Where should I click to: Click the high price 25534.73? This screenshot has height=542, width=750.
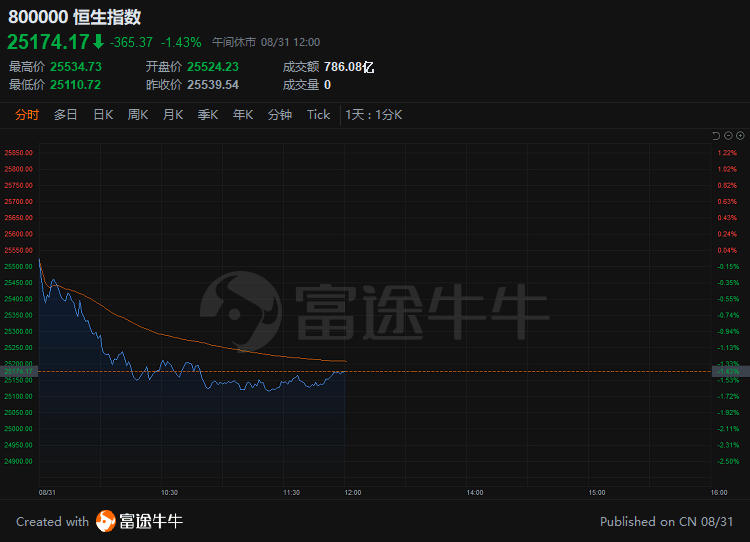click(x=76, y=67)
